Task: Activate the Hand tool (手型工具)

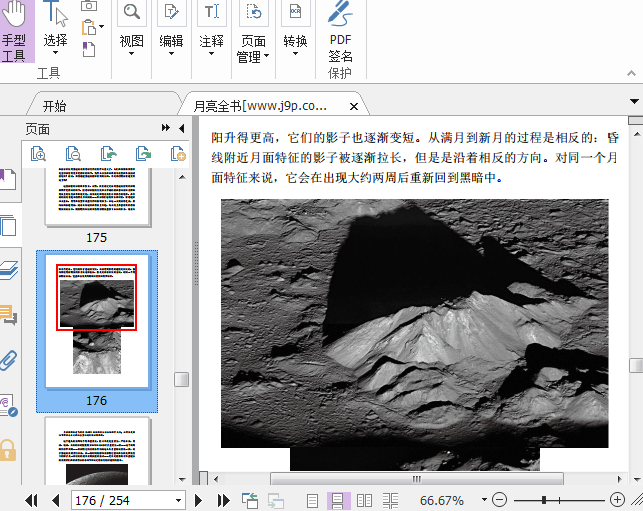Action: pos(15,32)
